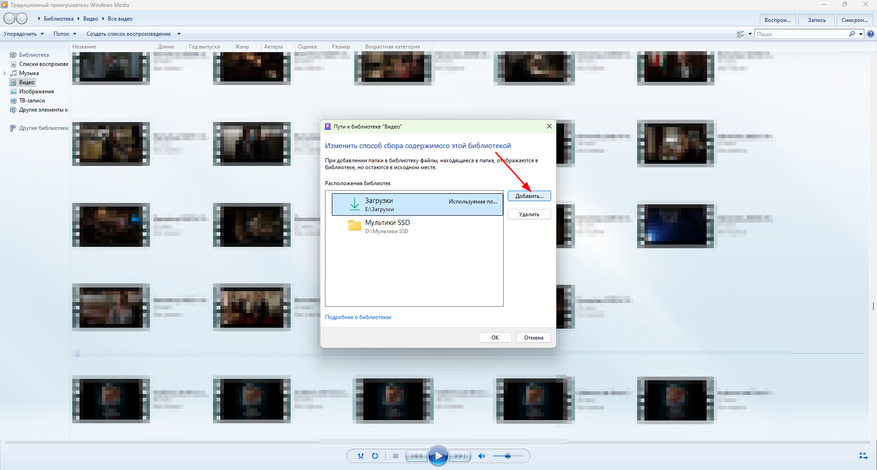
Task: Click the Back navigation arrow button
Action: click(9, 18)
